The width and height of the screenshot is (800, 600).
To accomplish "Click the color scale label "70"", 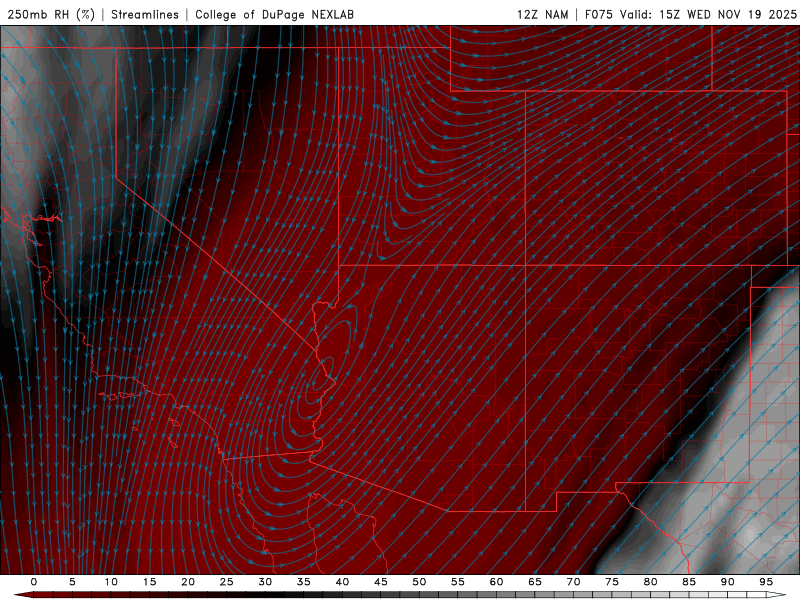I will 573,582.
